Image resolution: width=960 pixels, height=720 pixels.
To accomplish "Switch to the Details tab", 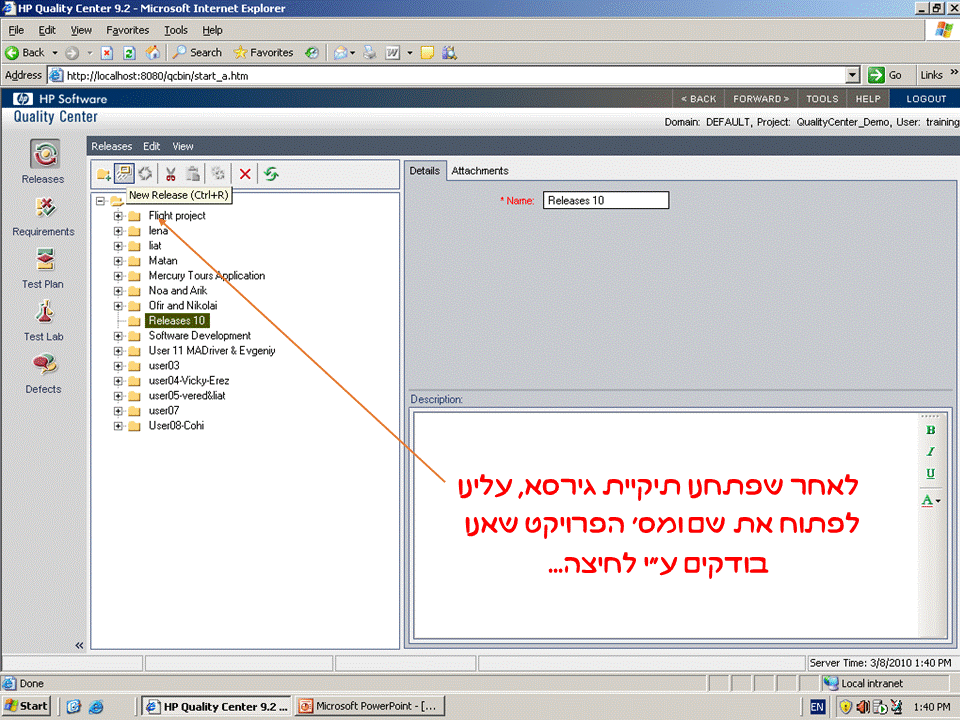I will pos(424,171).
